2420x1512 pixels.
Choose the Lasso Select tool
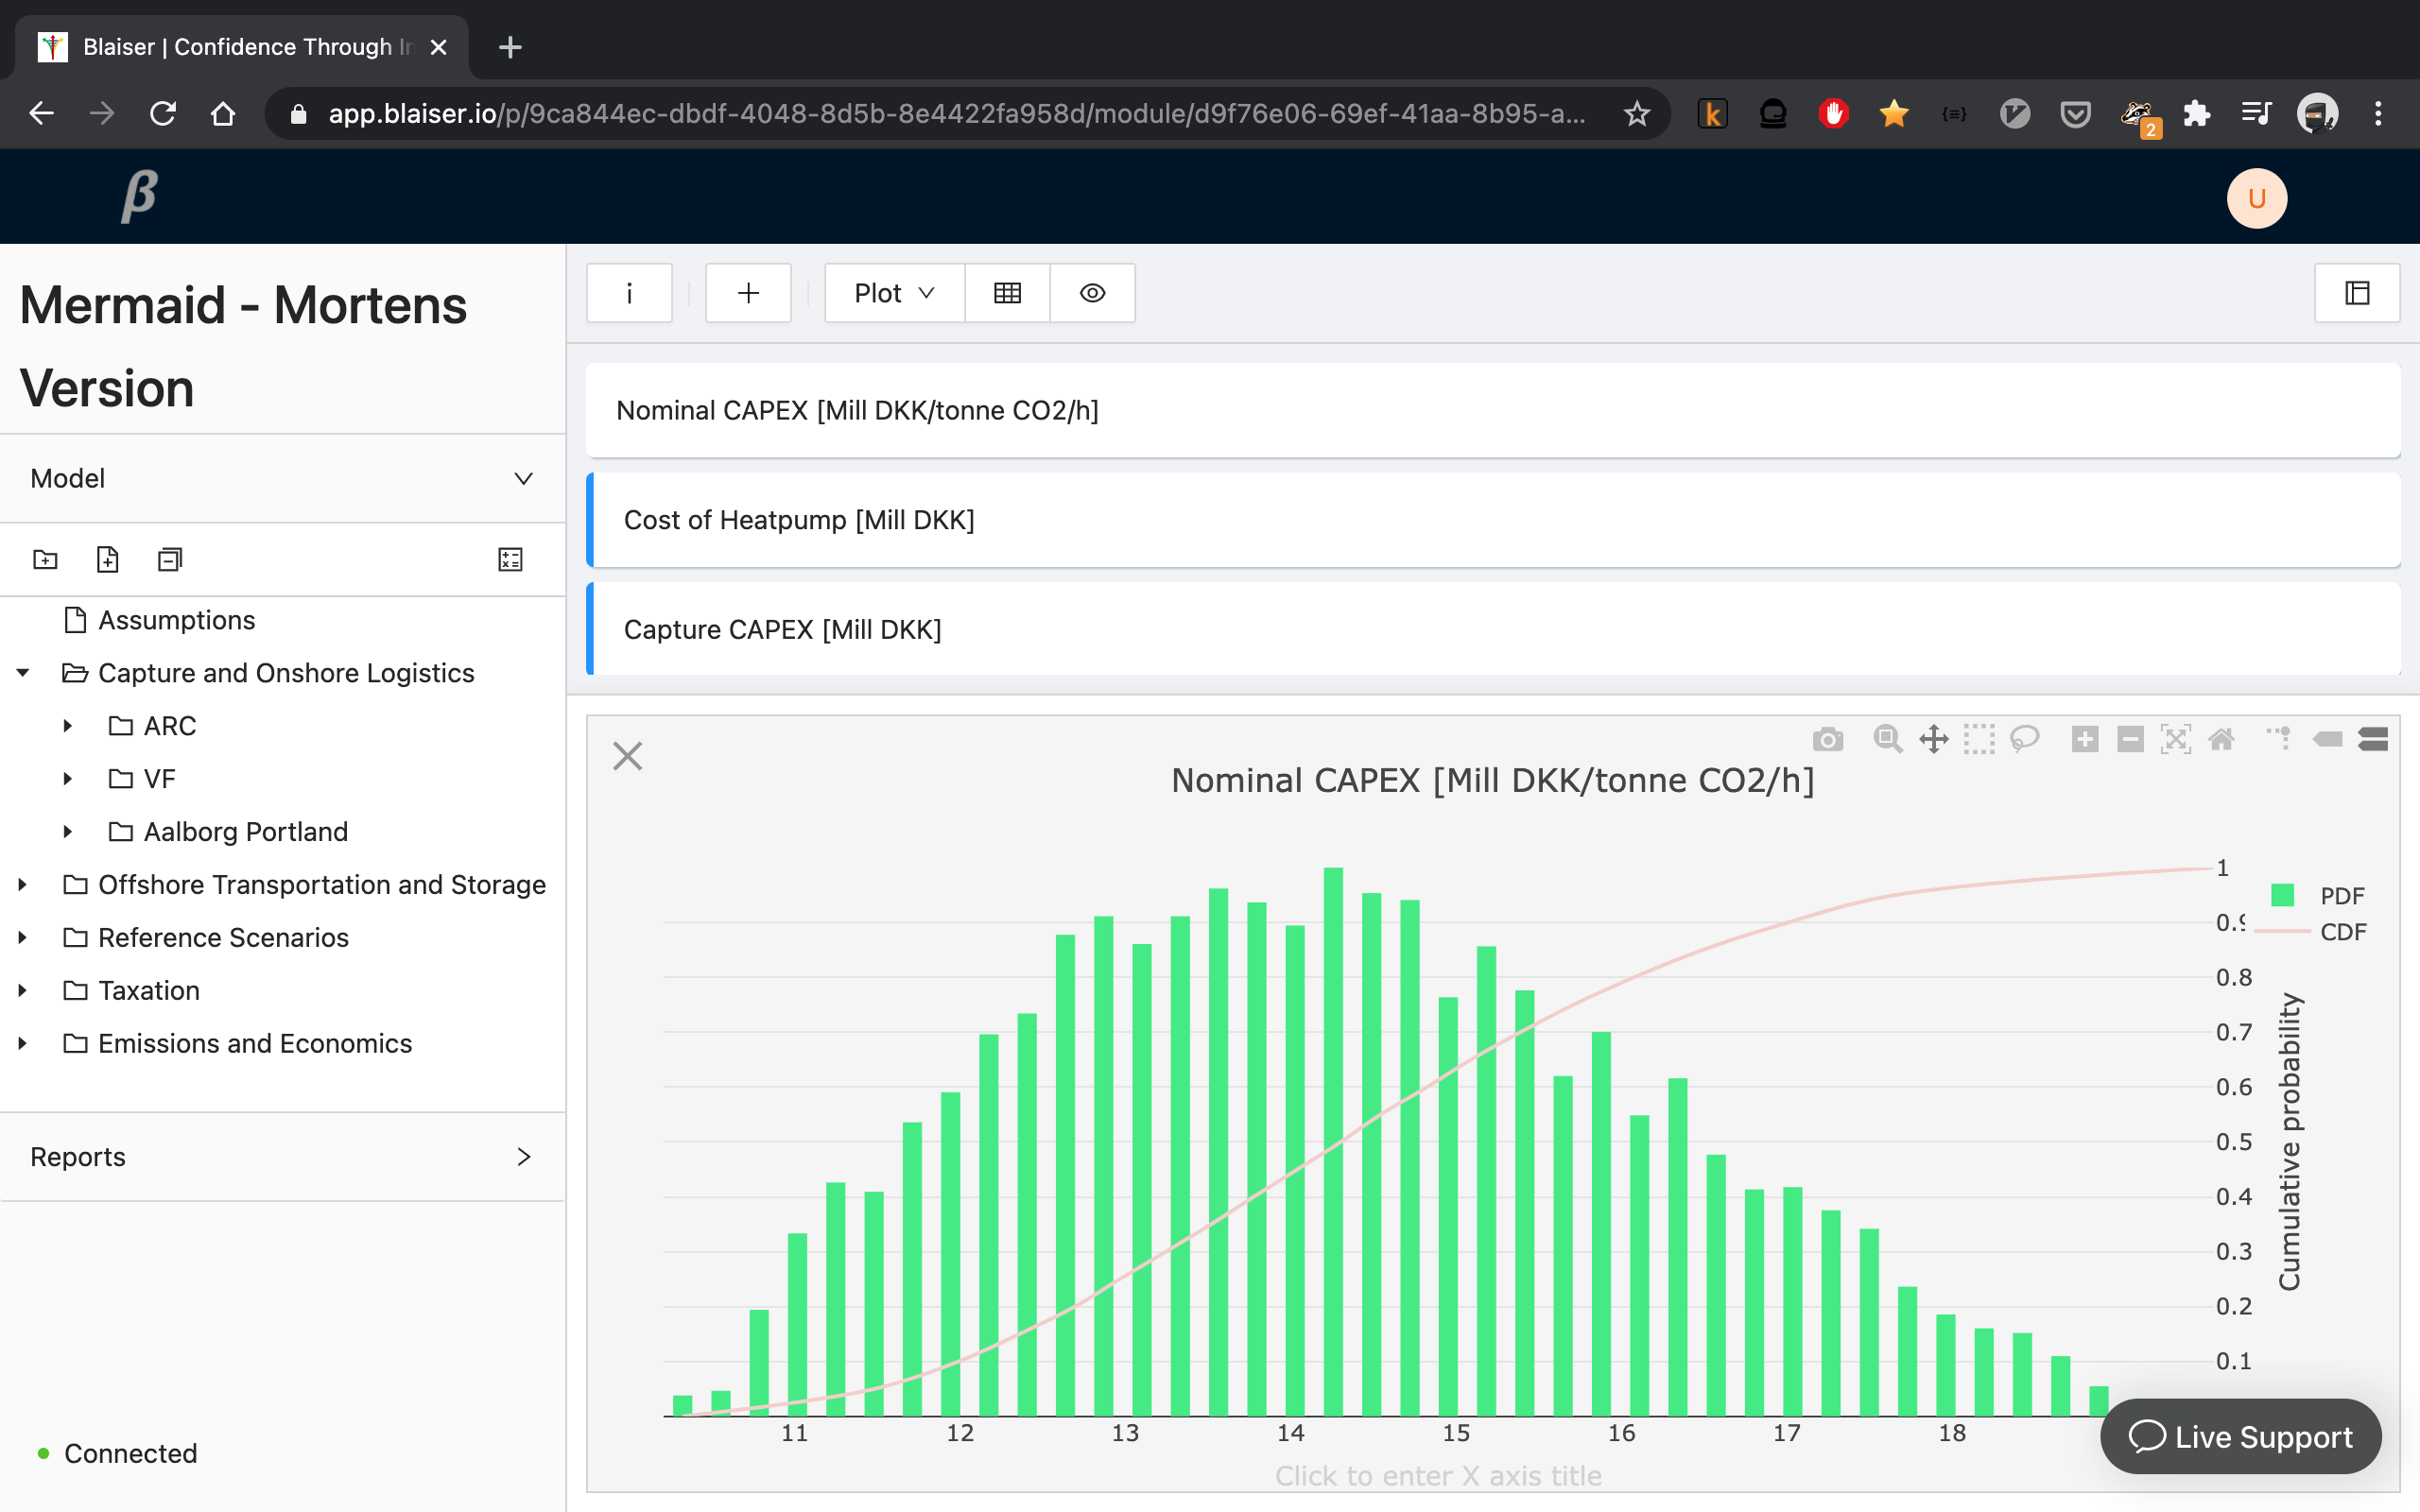coord(2024,740)
